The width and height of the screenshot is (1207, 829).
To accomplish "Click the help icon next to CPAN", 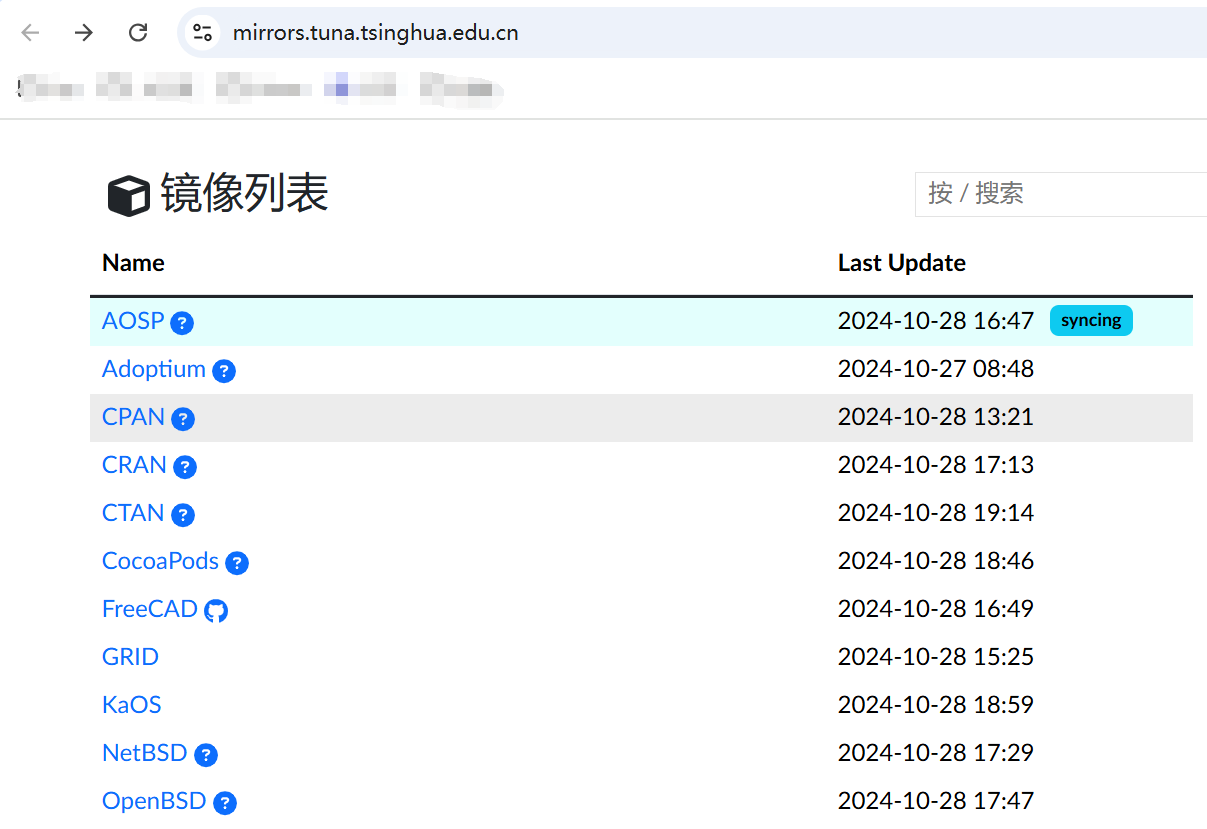I will click(x=183, y=419).
